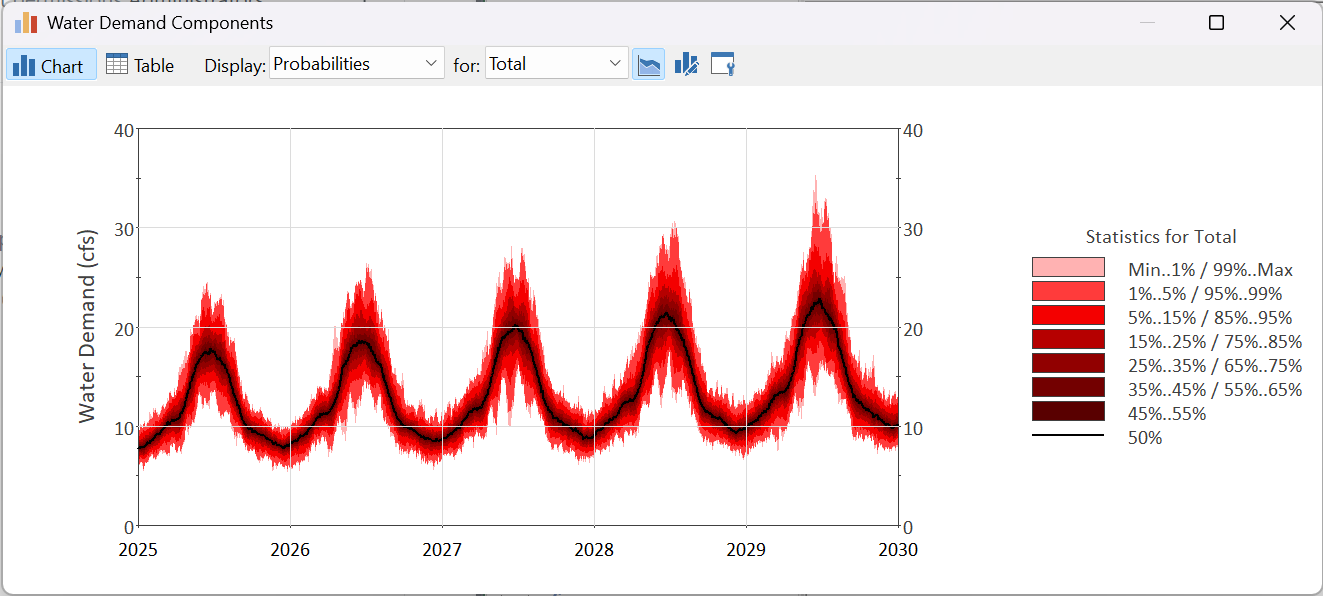This screenshot has height=596, width=1323.
Task: Maximize the Water Demand Components window
Action: (x=1216, y=23)
